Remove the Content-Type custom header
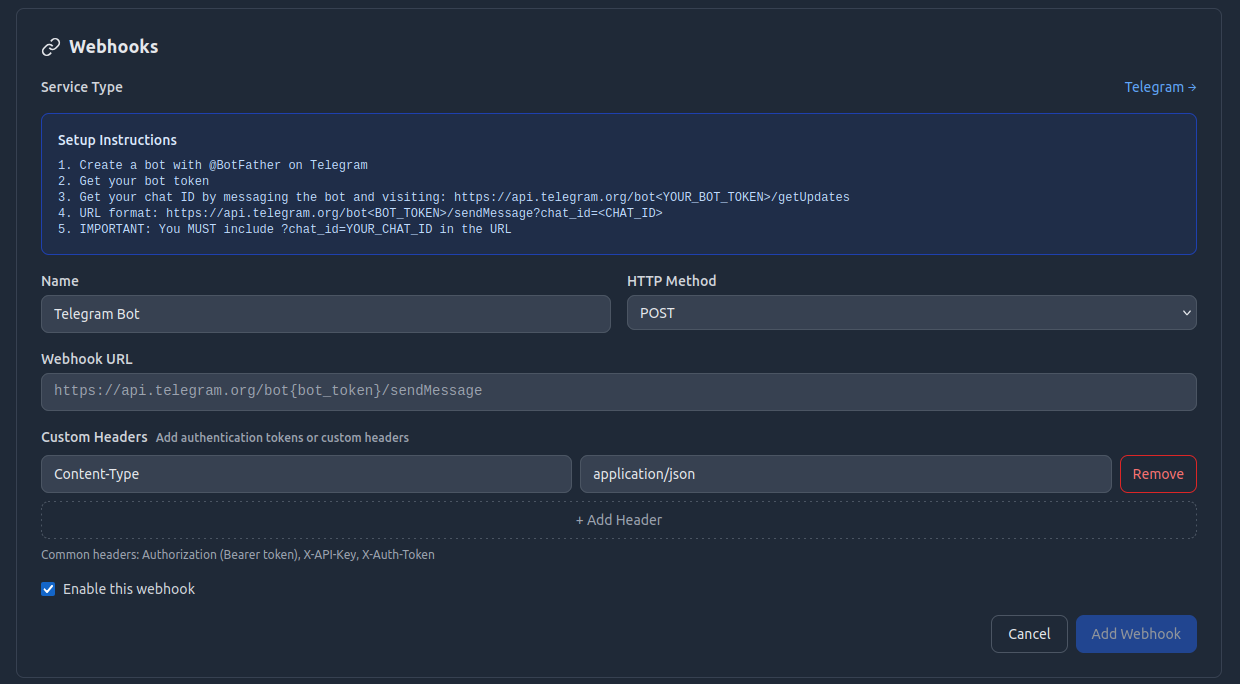This screenshot has width=1240, height=684. pyautogui.click(x=1157, y=474)
